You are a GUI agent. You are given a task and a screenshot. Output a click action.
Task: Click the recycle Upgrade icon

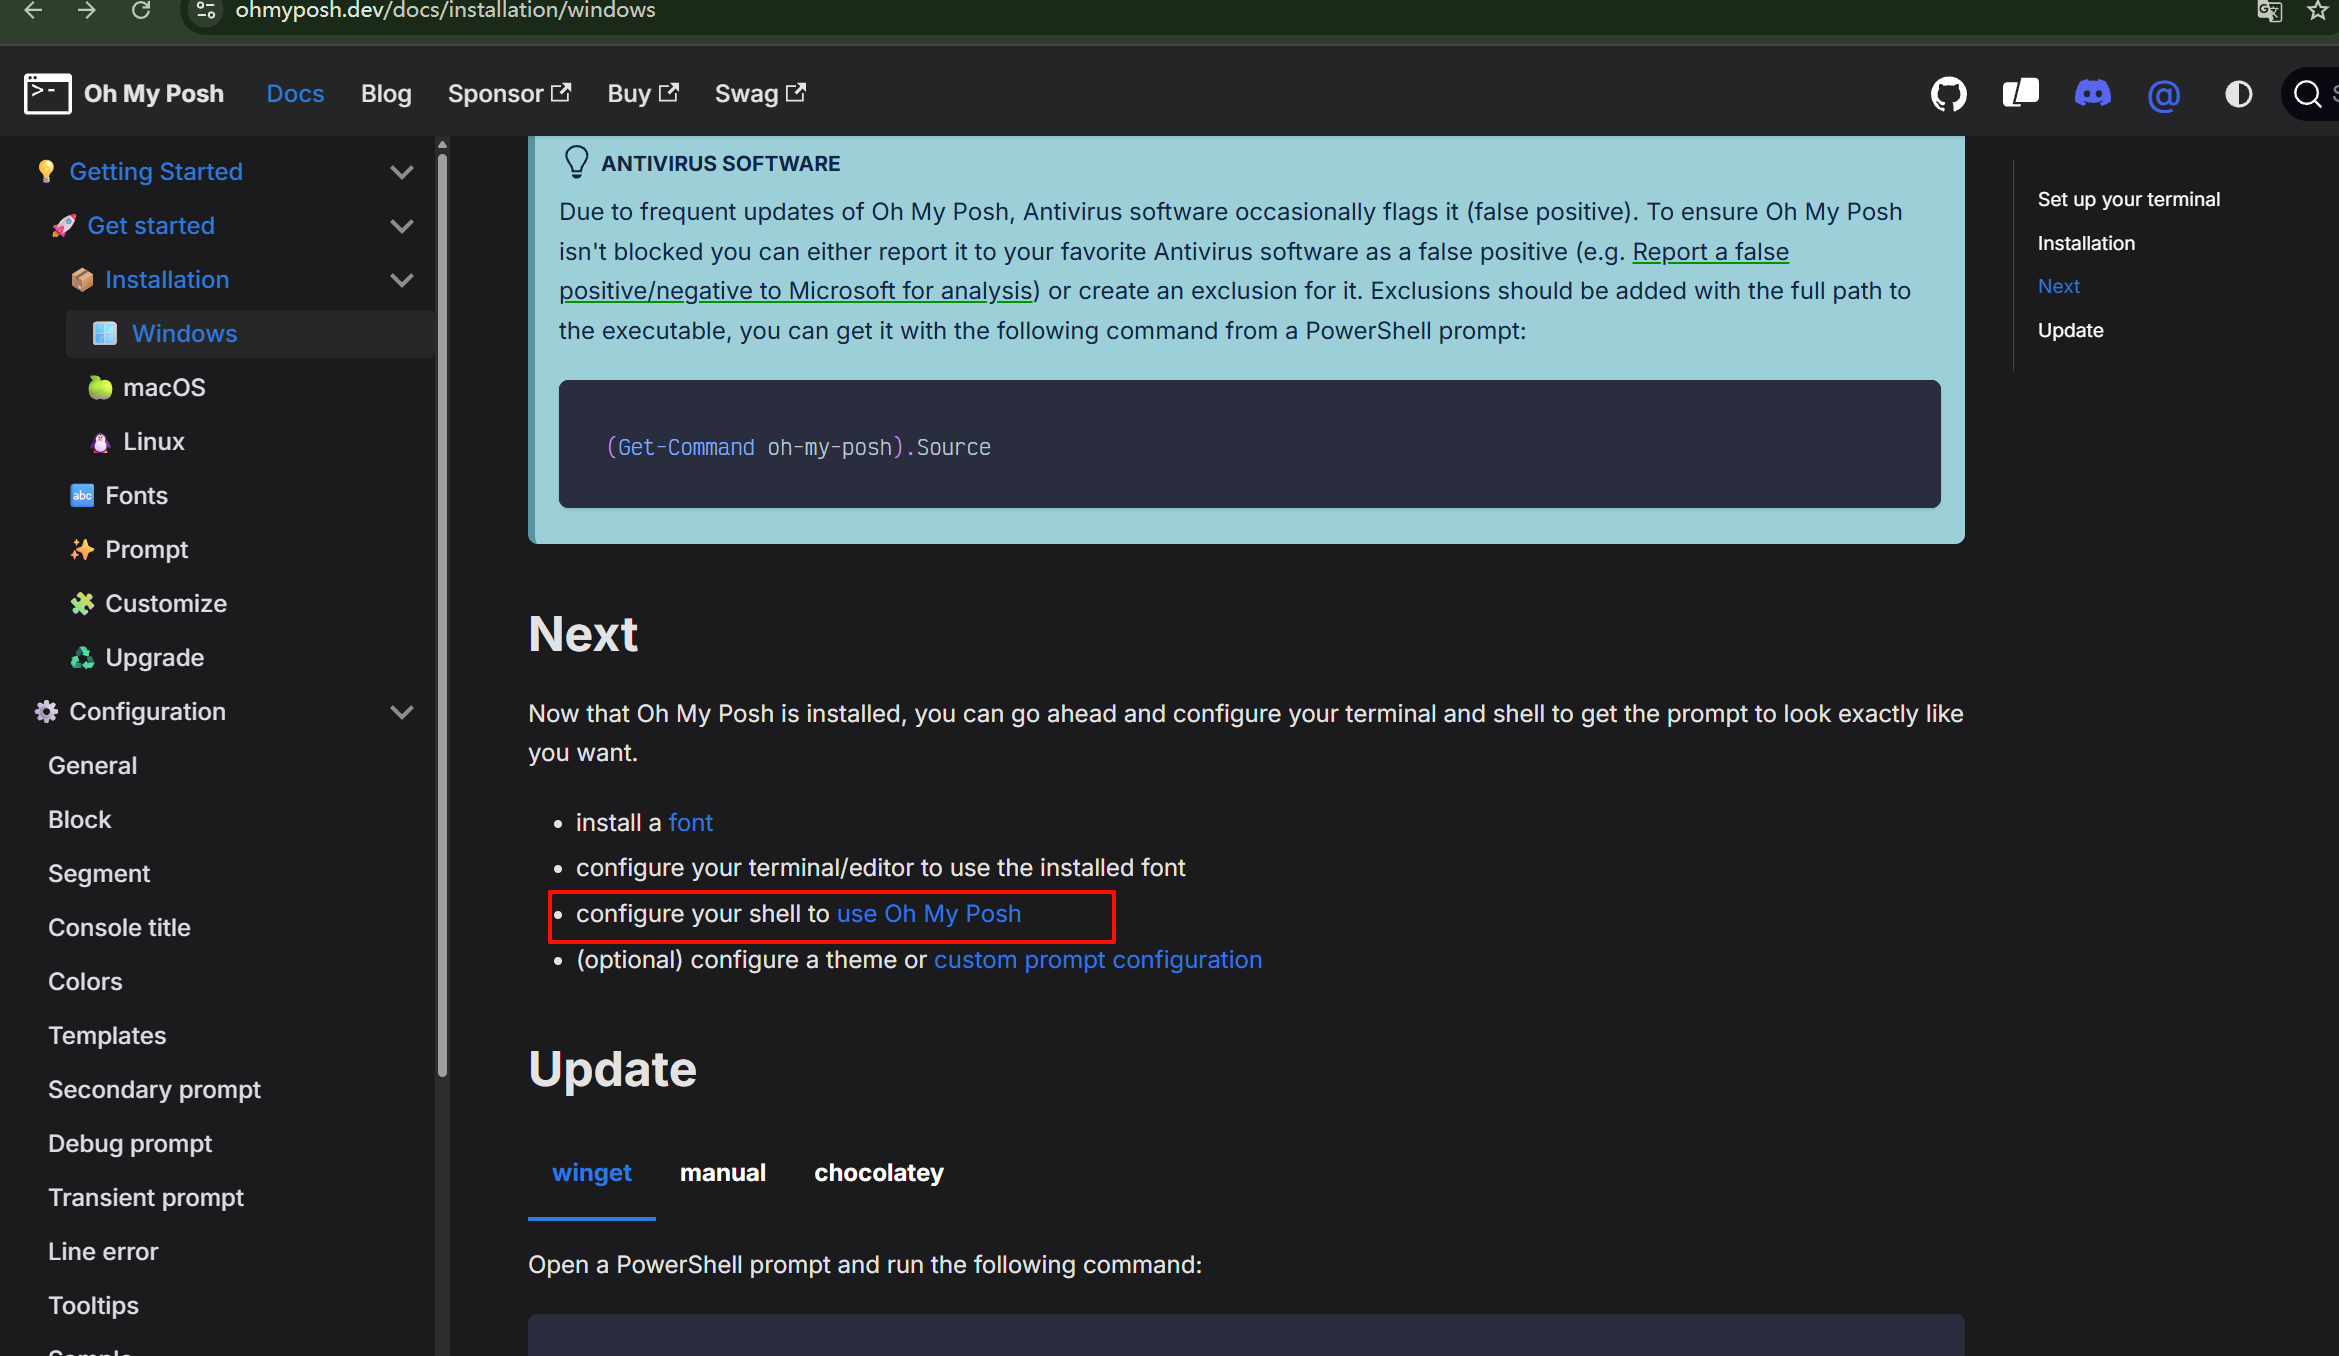(82, 657)
